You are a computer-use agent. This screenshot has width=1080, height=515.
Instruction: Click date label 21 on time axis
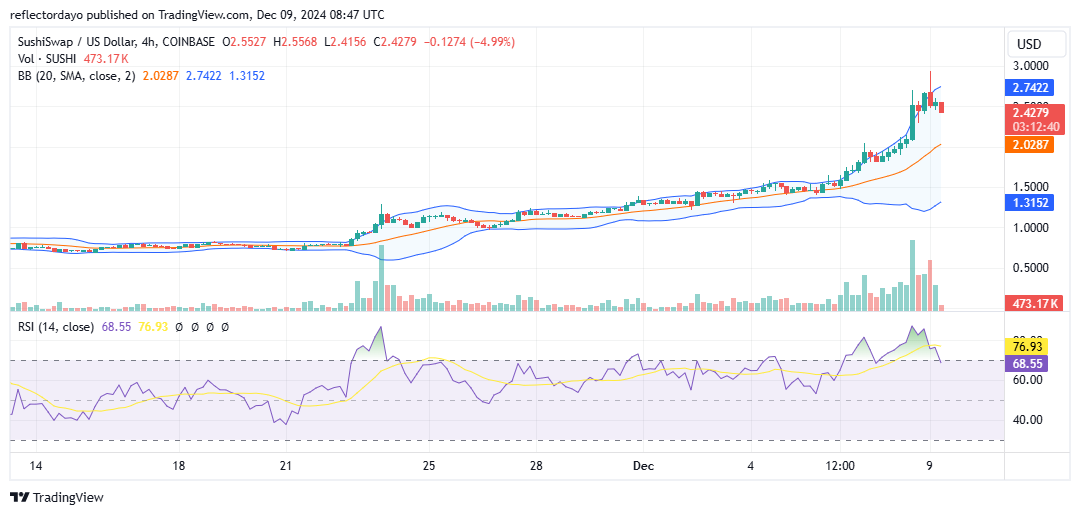(x=286, y=466)
